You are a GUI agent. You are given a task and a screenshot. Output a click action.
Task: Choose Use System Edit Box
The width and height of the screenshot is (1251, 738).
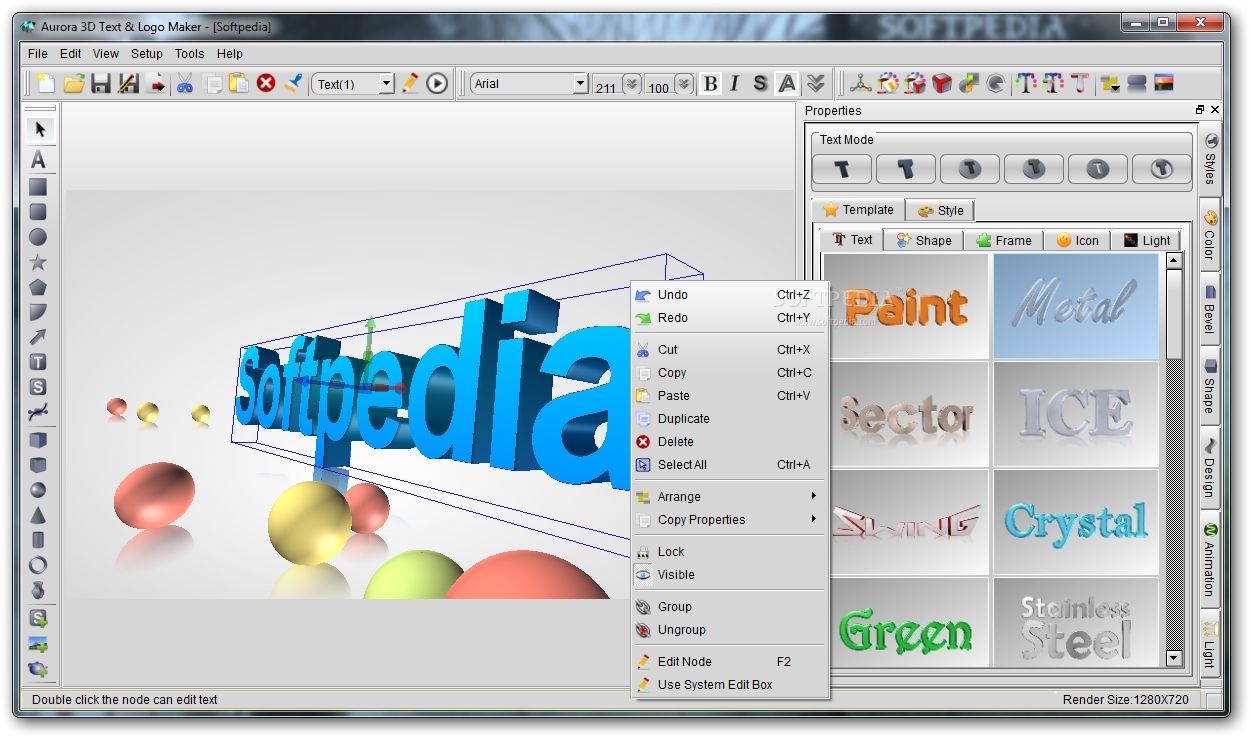tap(731, 685)
